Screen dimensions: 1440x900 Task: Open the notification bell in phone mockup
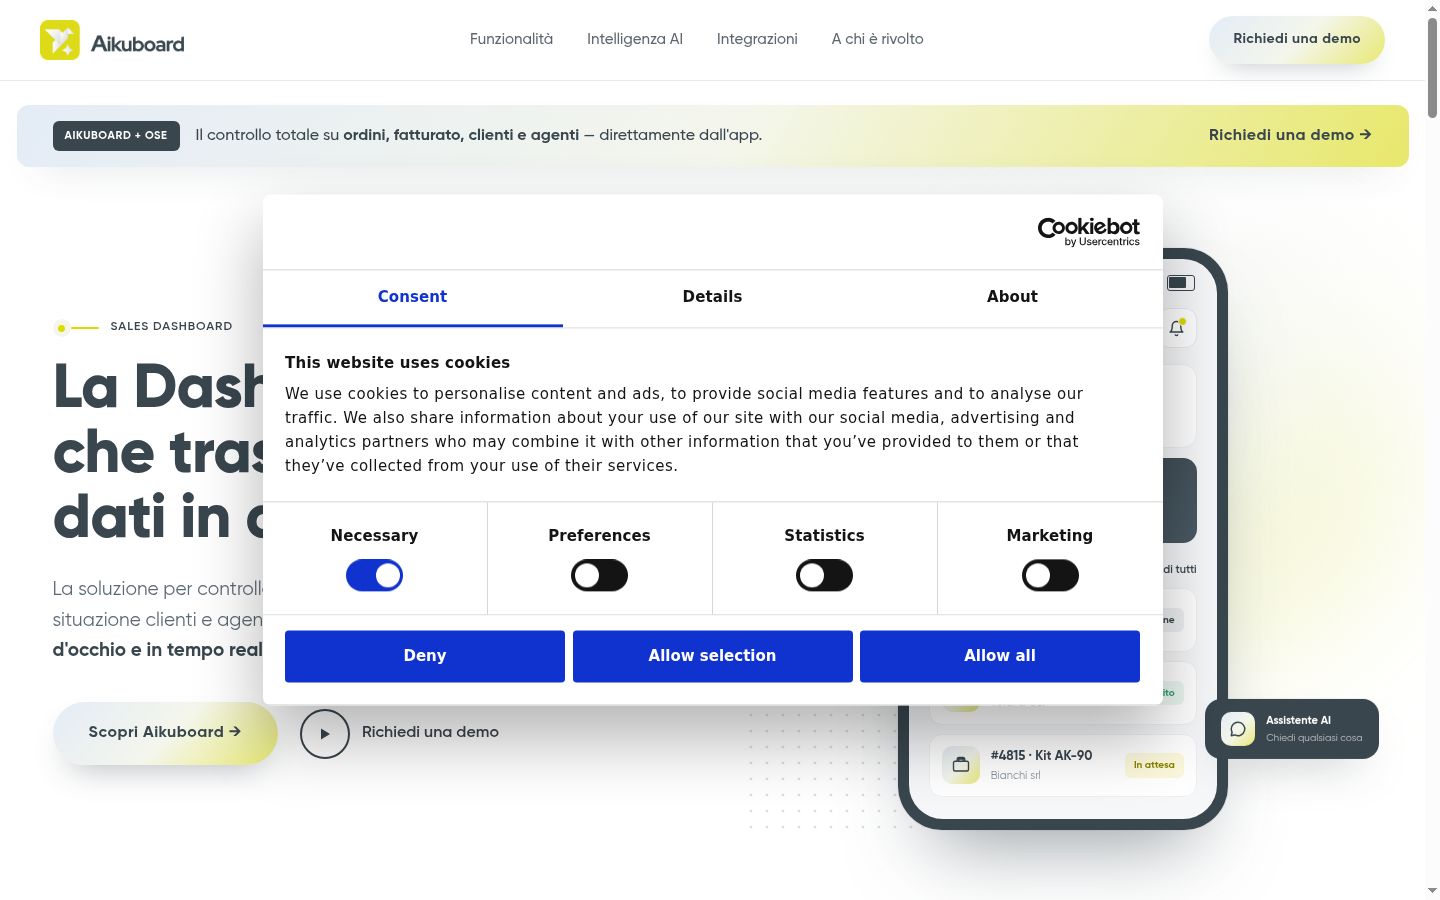[x=1177, y=328]
